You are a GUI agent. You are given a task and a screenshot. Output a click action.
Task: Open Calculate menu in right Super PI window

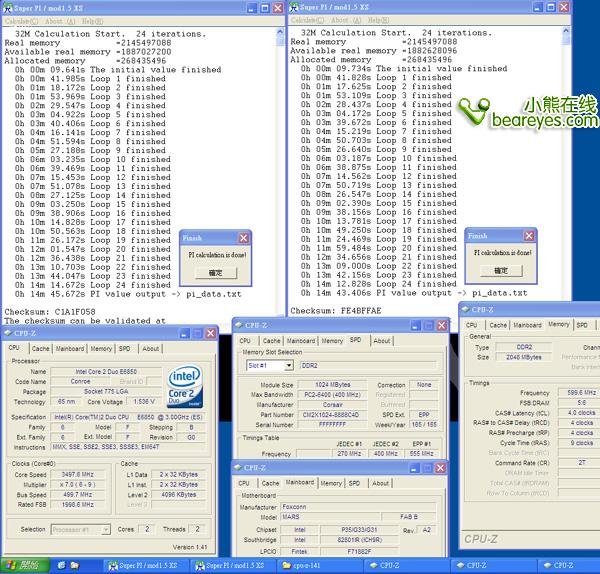(x=307, y=20)
